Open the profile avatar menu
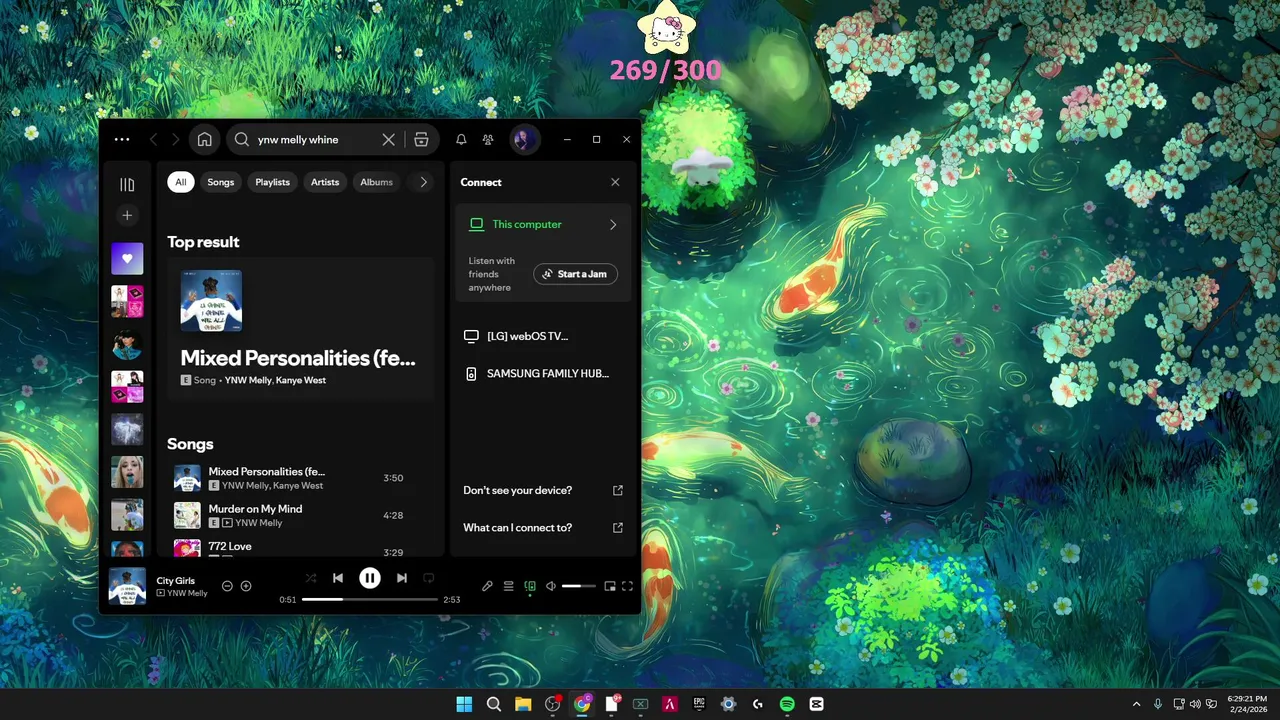This screenshot has width=1280, height=720. [524, 140]
